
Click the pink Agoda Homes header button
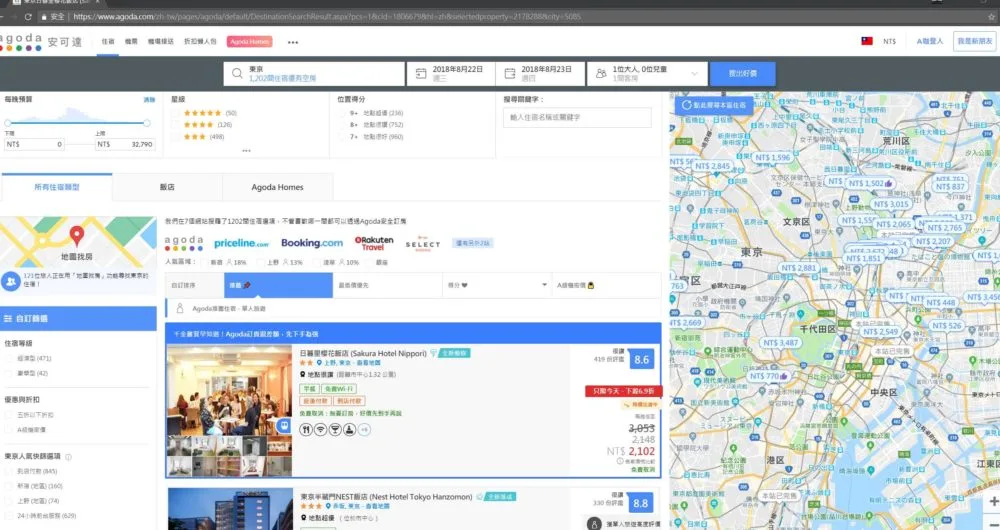click(249, 41)
